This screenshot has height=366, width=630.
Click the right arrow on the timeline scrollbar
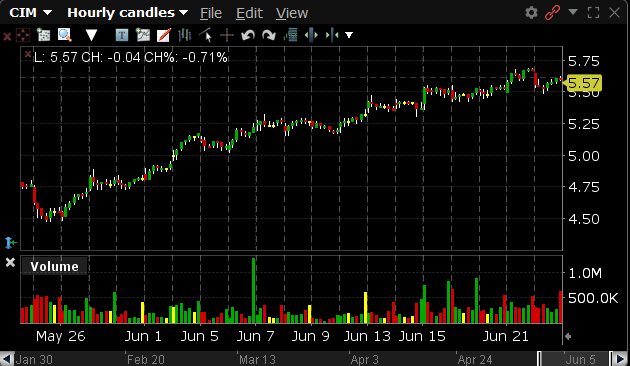621,359
